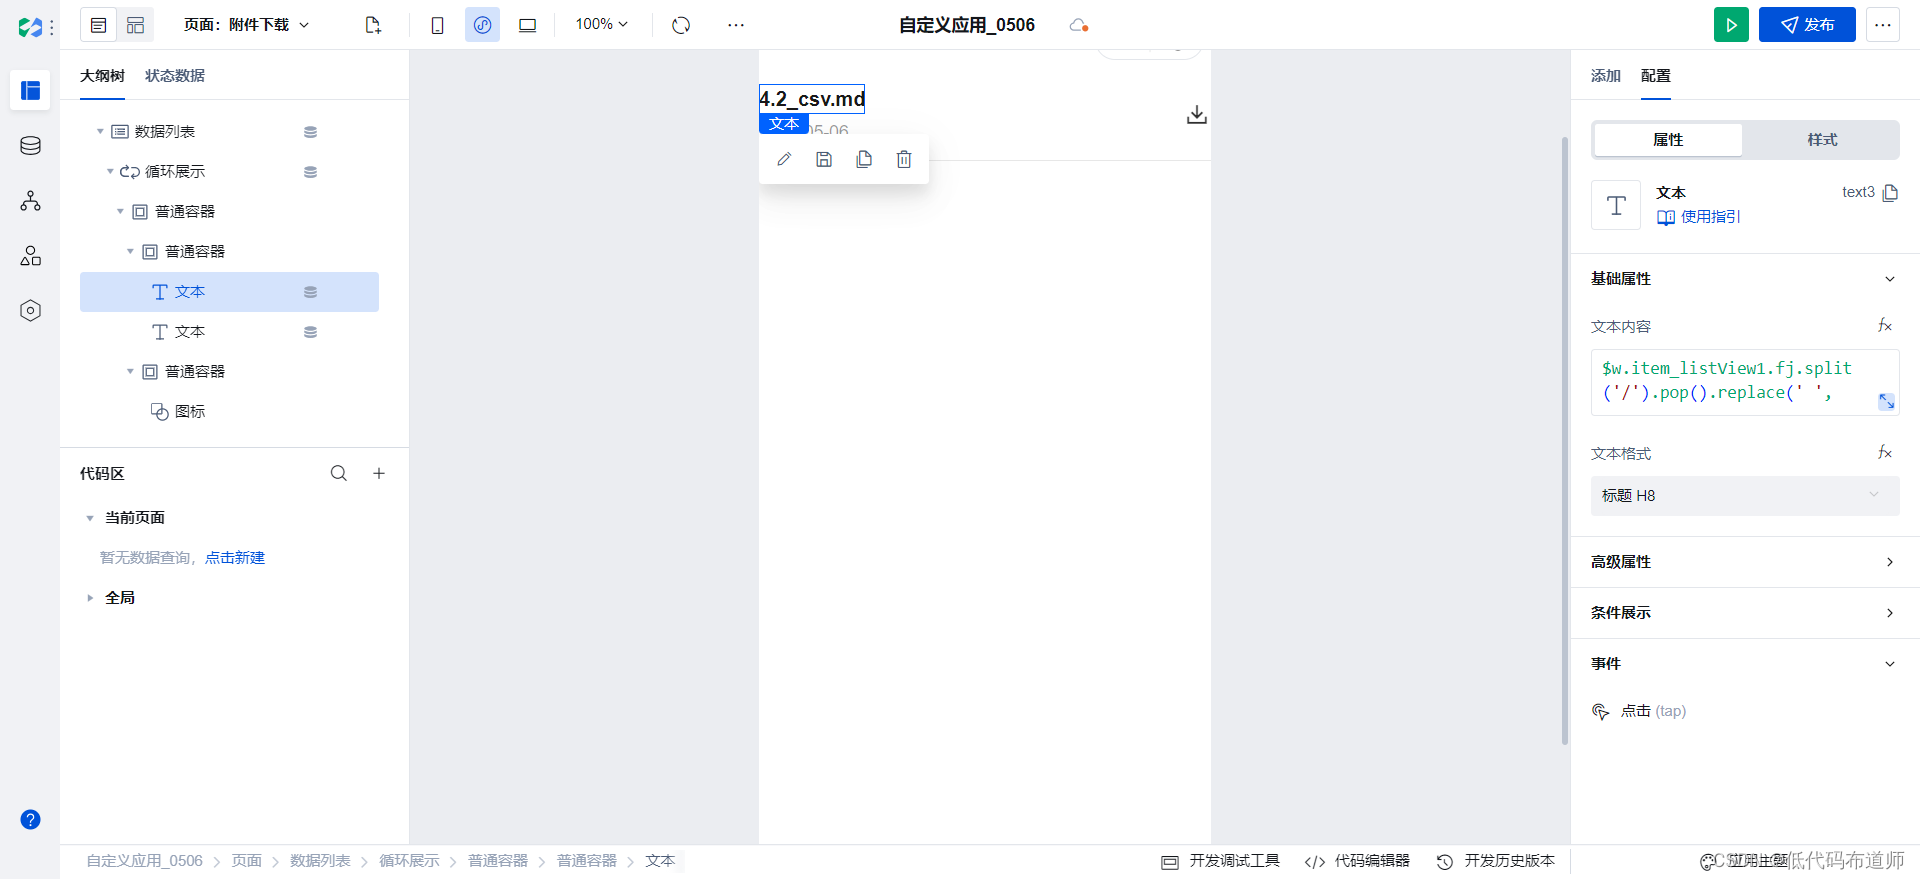Viewport: 1920px width, 879px height.
Task: Expand the 全局 code section
Action: pos(90,598)
